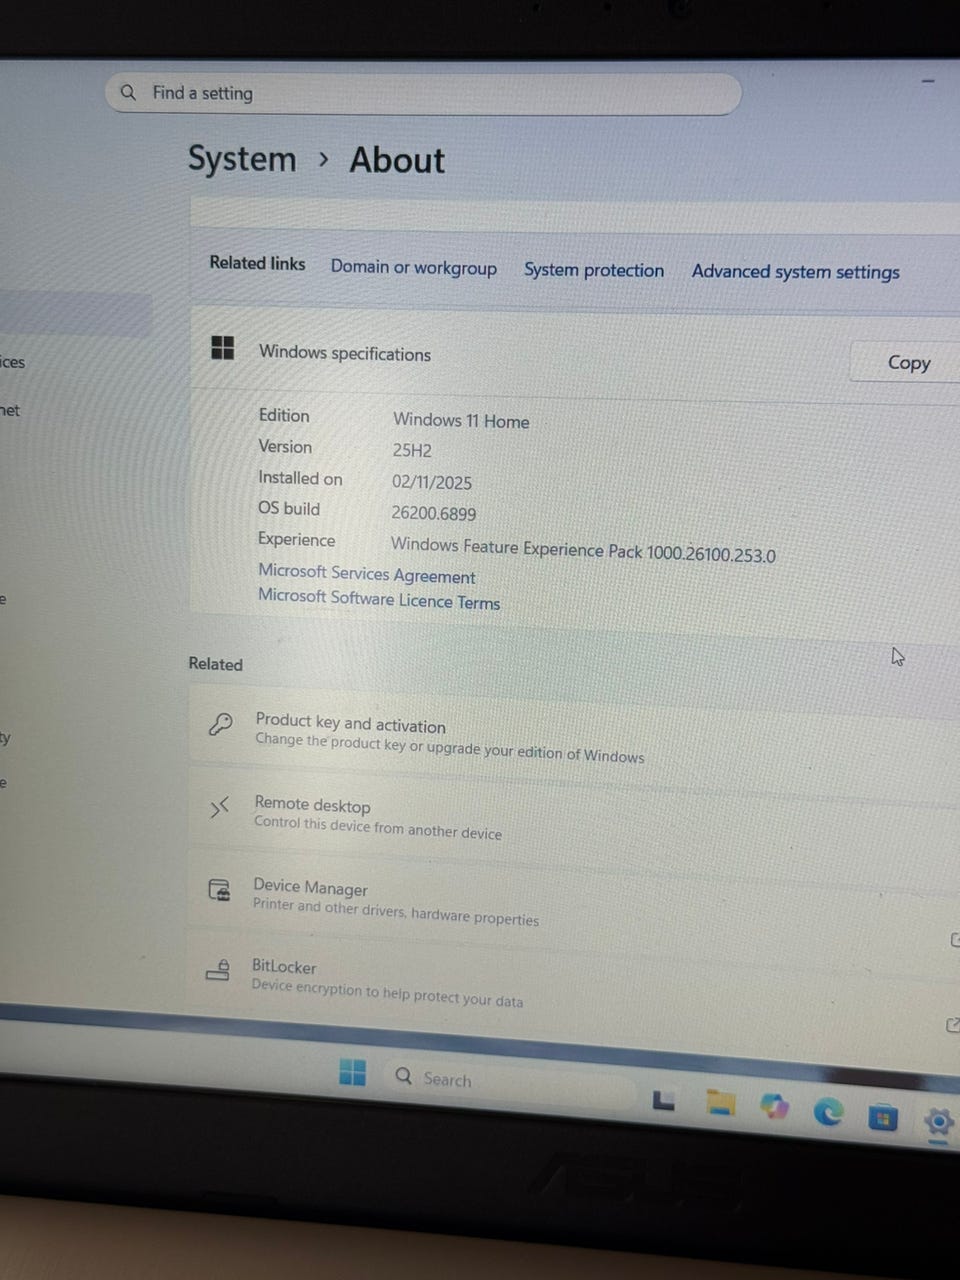Click the OS build number 26200.6899
Screen dimensions: 960x1280
(x=434, y=513)
